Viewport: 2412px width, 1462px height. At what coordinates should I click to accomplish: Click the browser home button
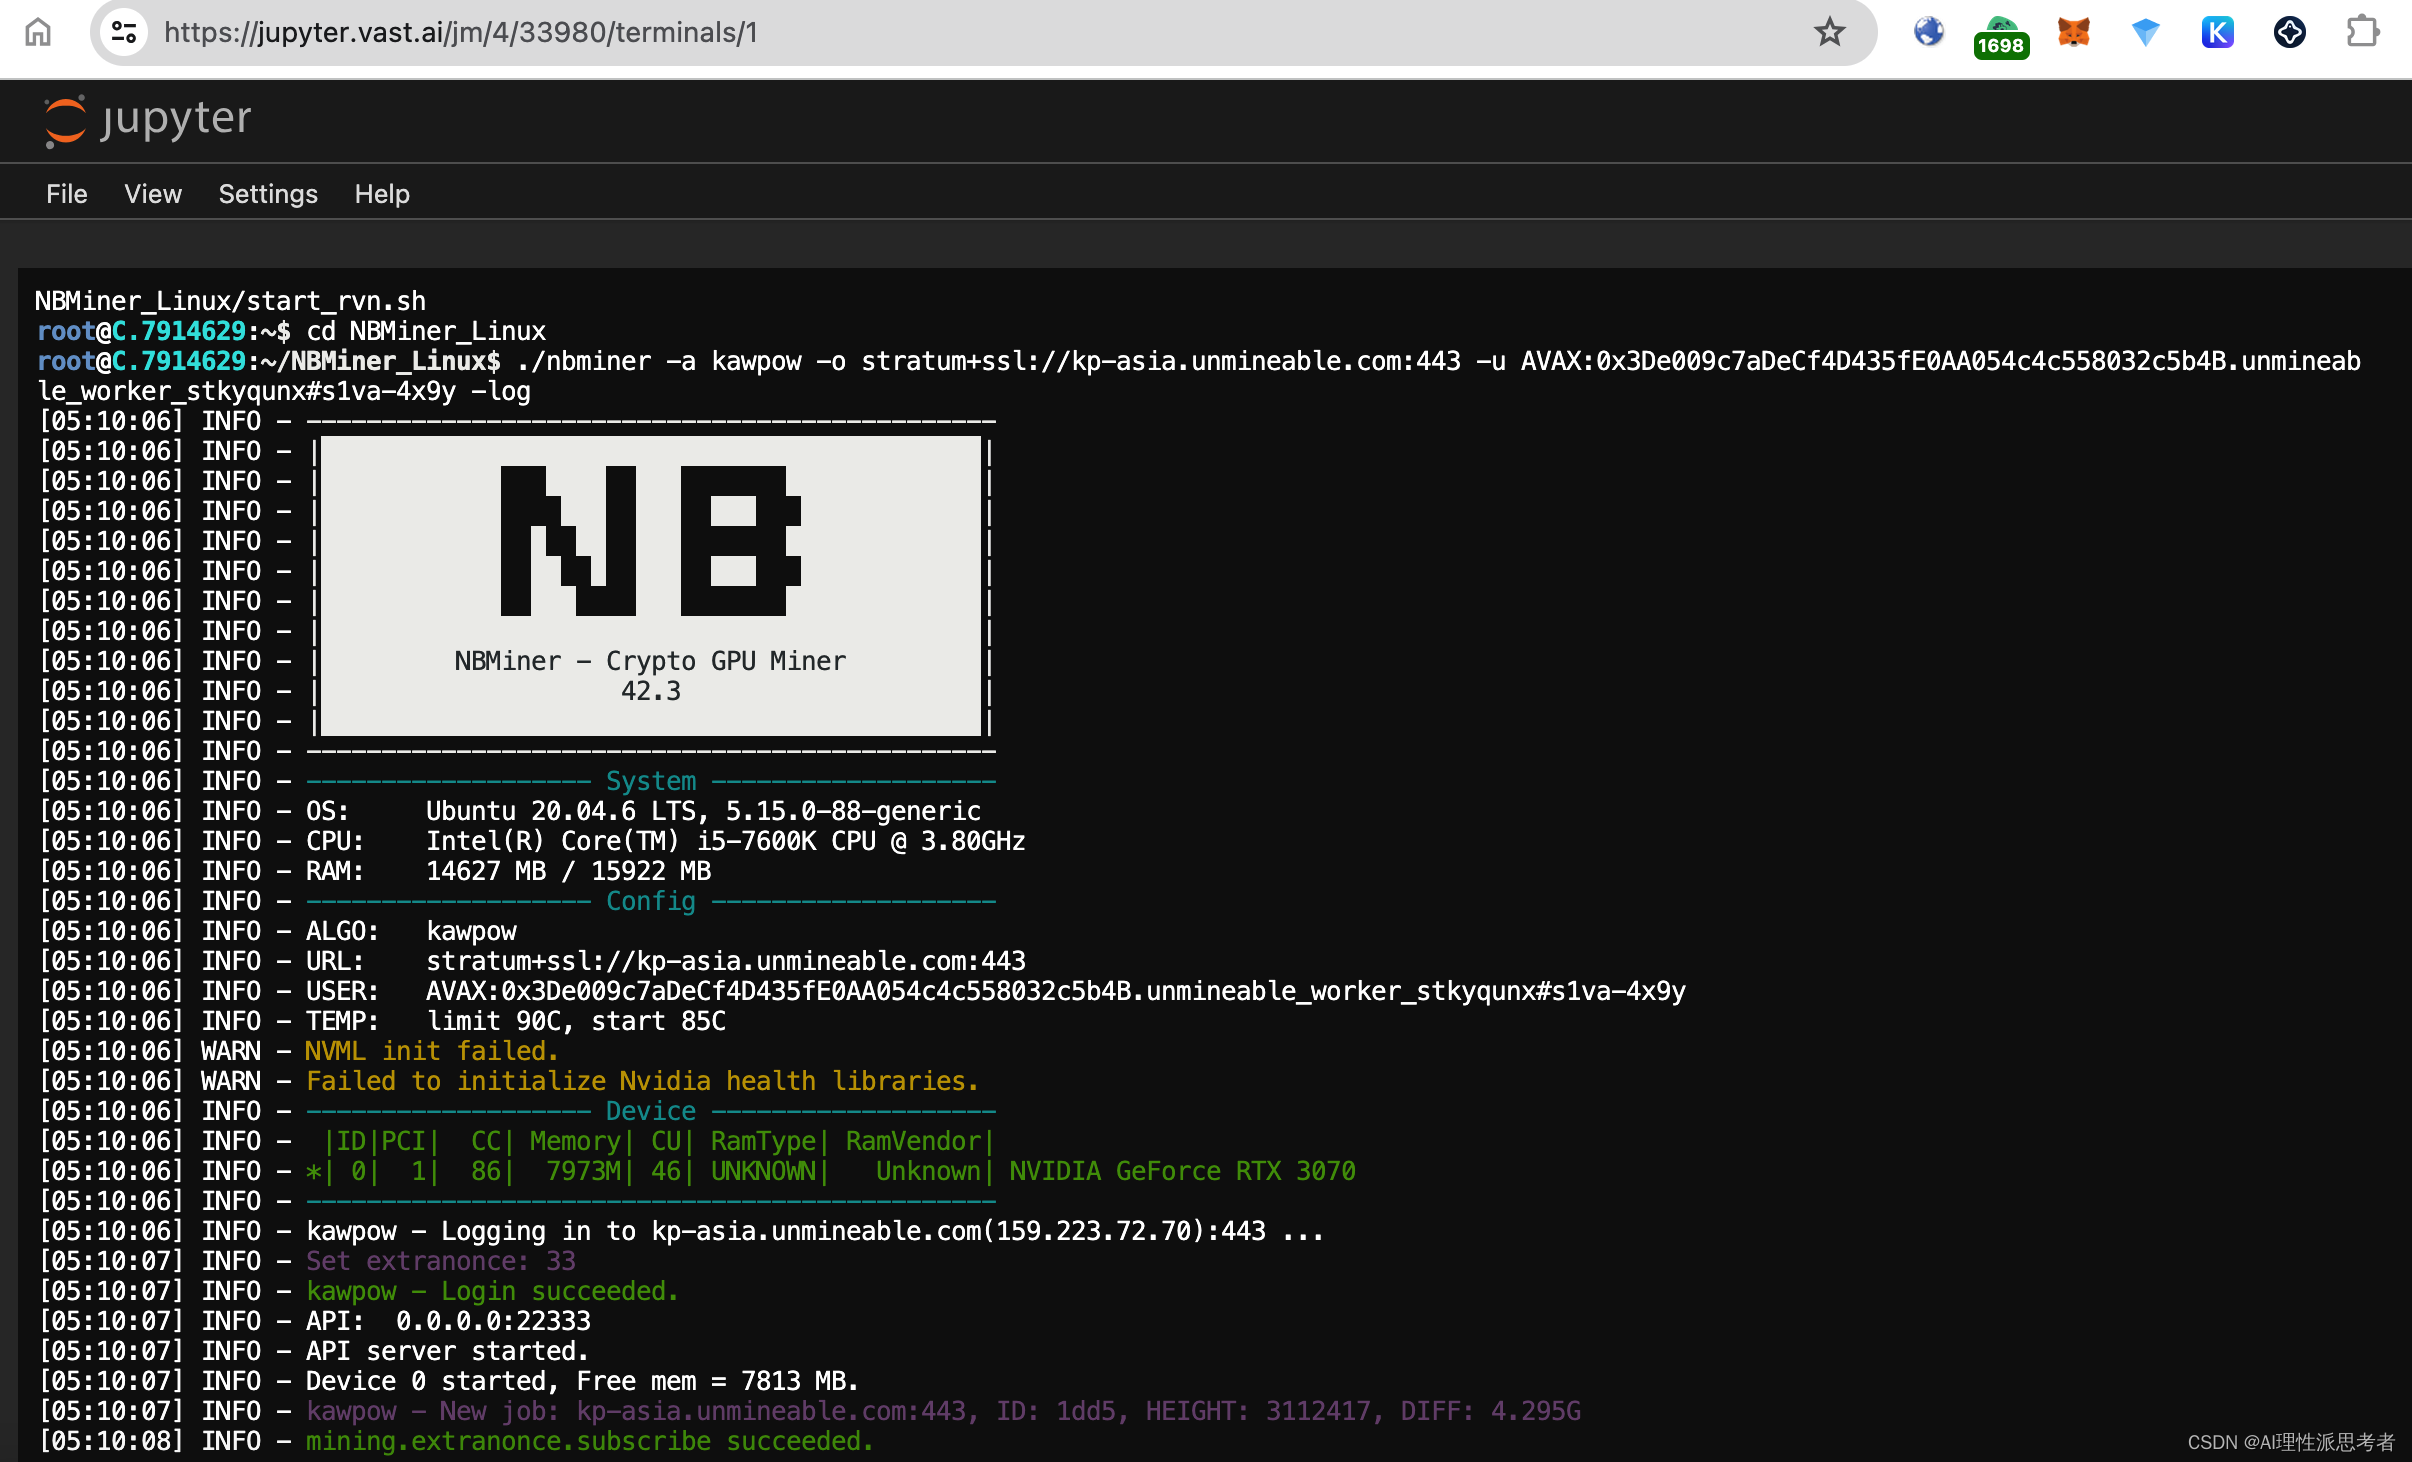38,32
